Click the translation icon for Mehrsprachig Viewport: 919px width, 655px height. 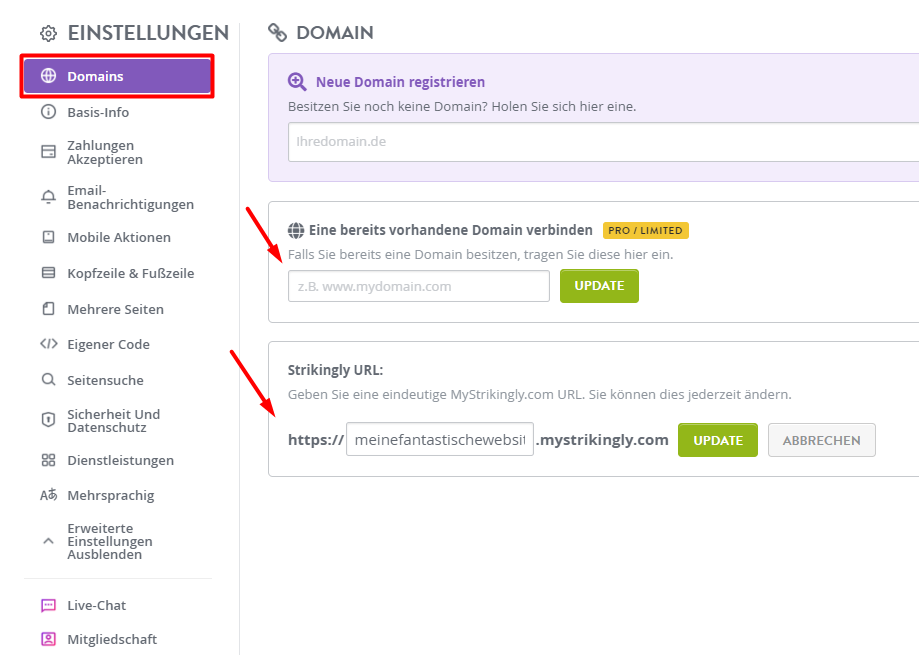(49, 495)
